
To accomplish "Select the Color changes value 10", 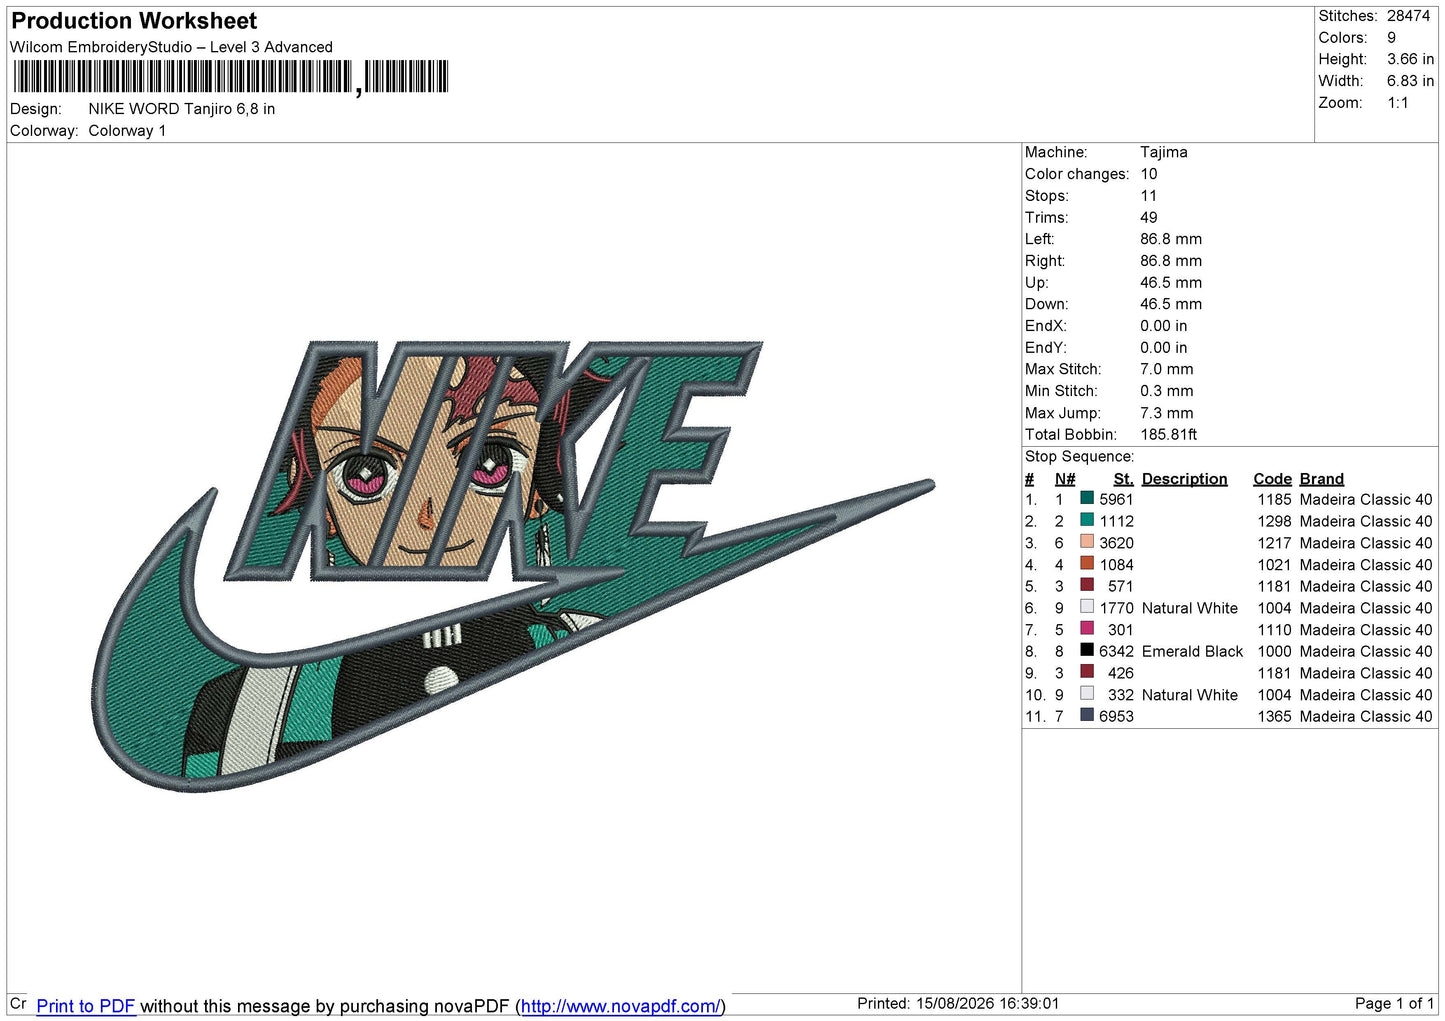I will 1149,174.
